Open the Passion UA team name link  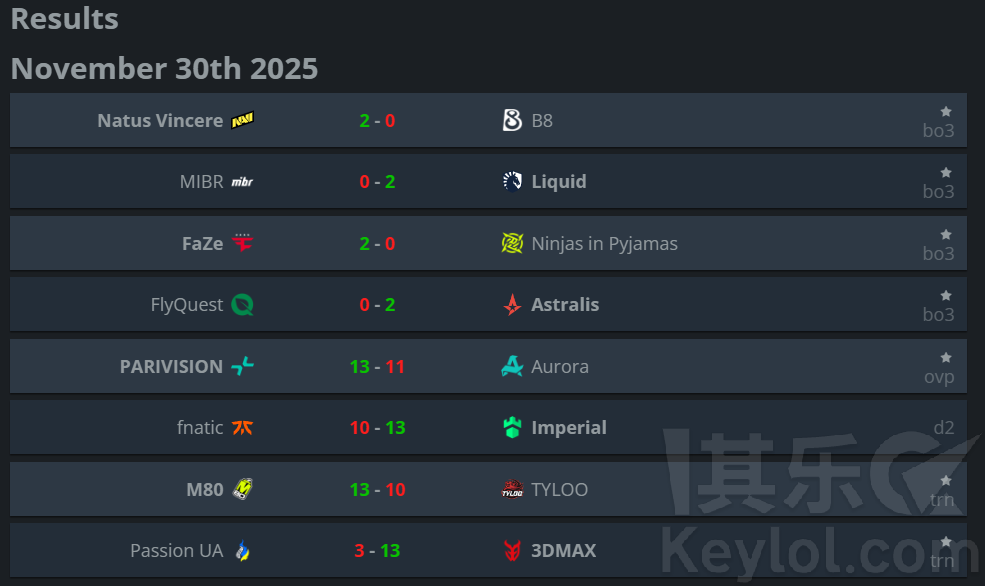click(x=176, y=551)
